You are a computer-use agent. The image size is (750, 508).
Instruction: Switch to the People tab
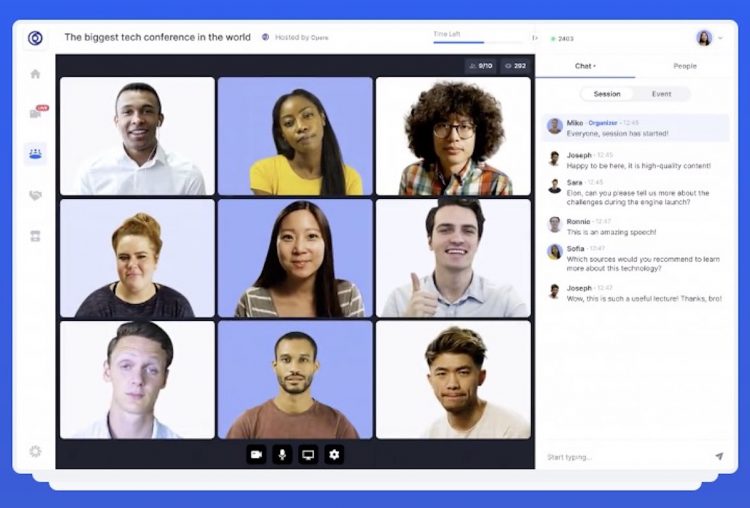685,66
